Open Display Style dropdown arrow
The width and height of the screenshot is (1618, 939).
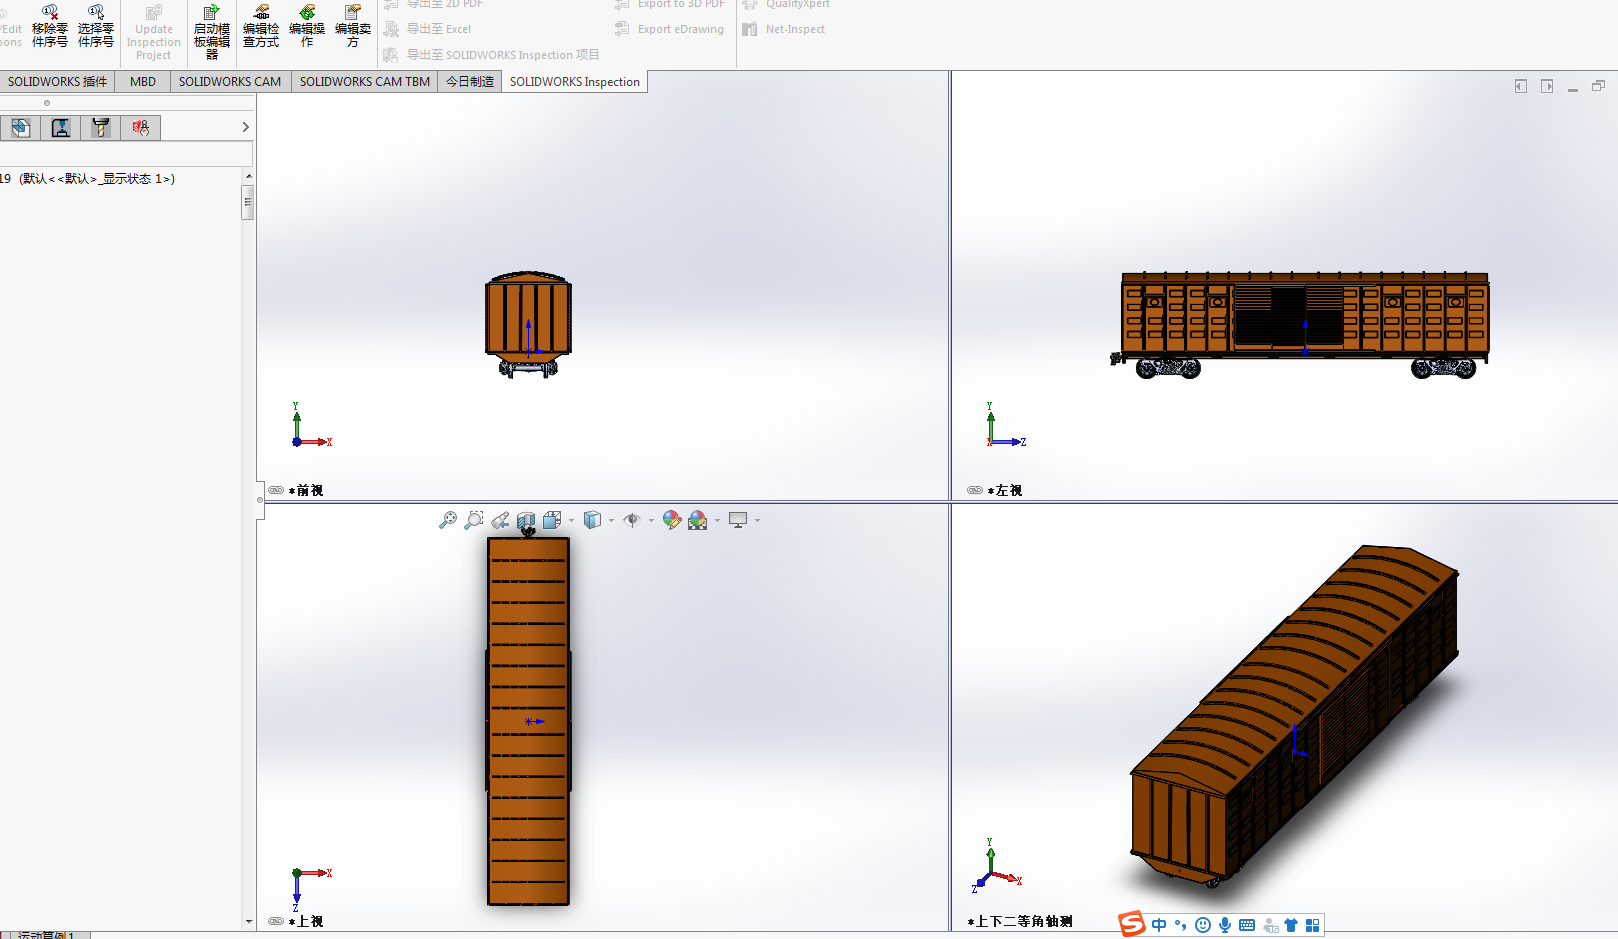pyautogui.click(x=612, y=520)
